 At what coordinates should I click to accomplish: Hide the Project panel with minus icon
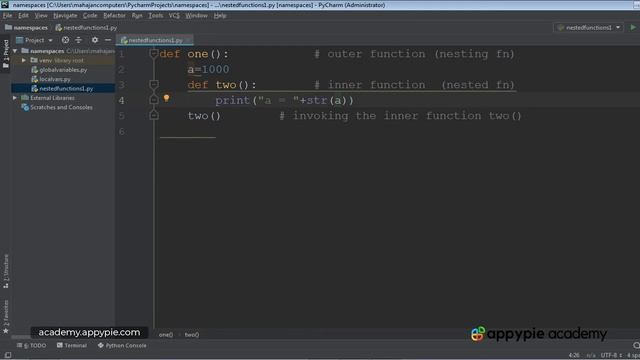click(108, 40)
